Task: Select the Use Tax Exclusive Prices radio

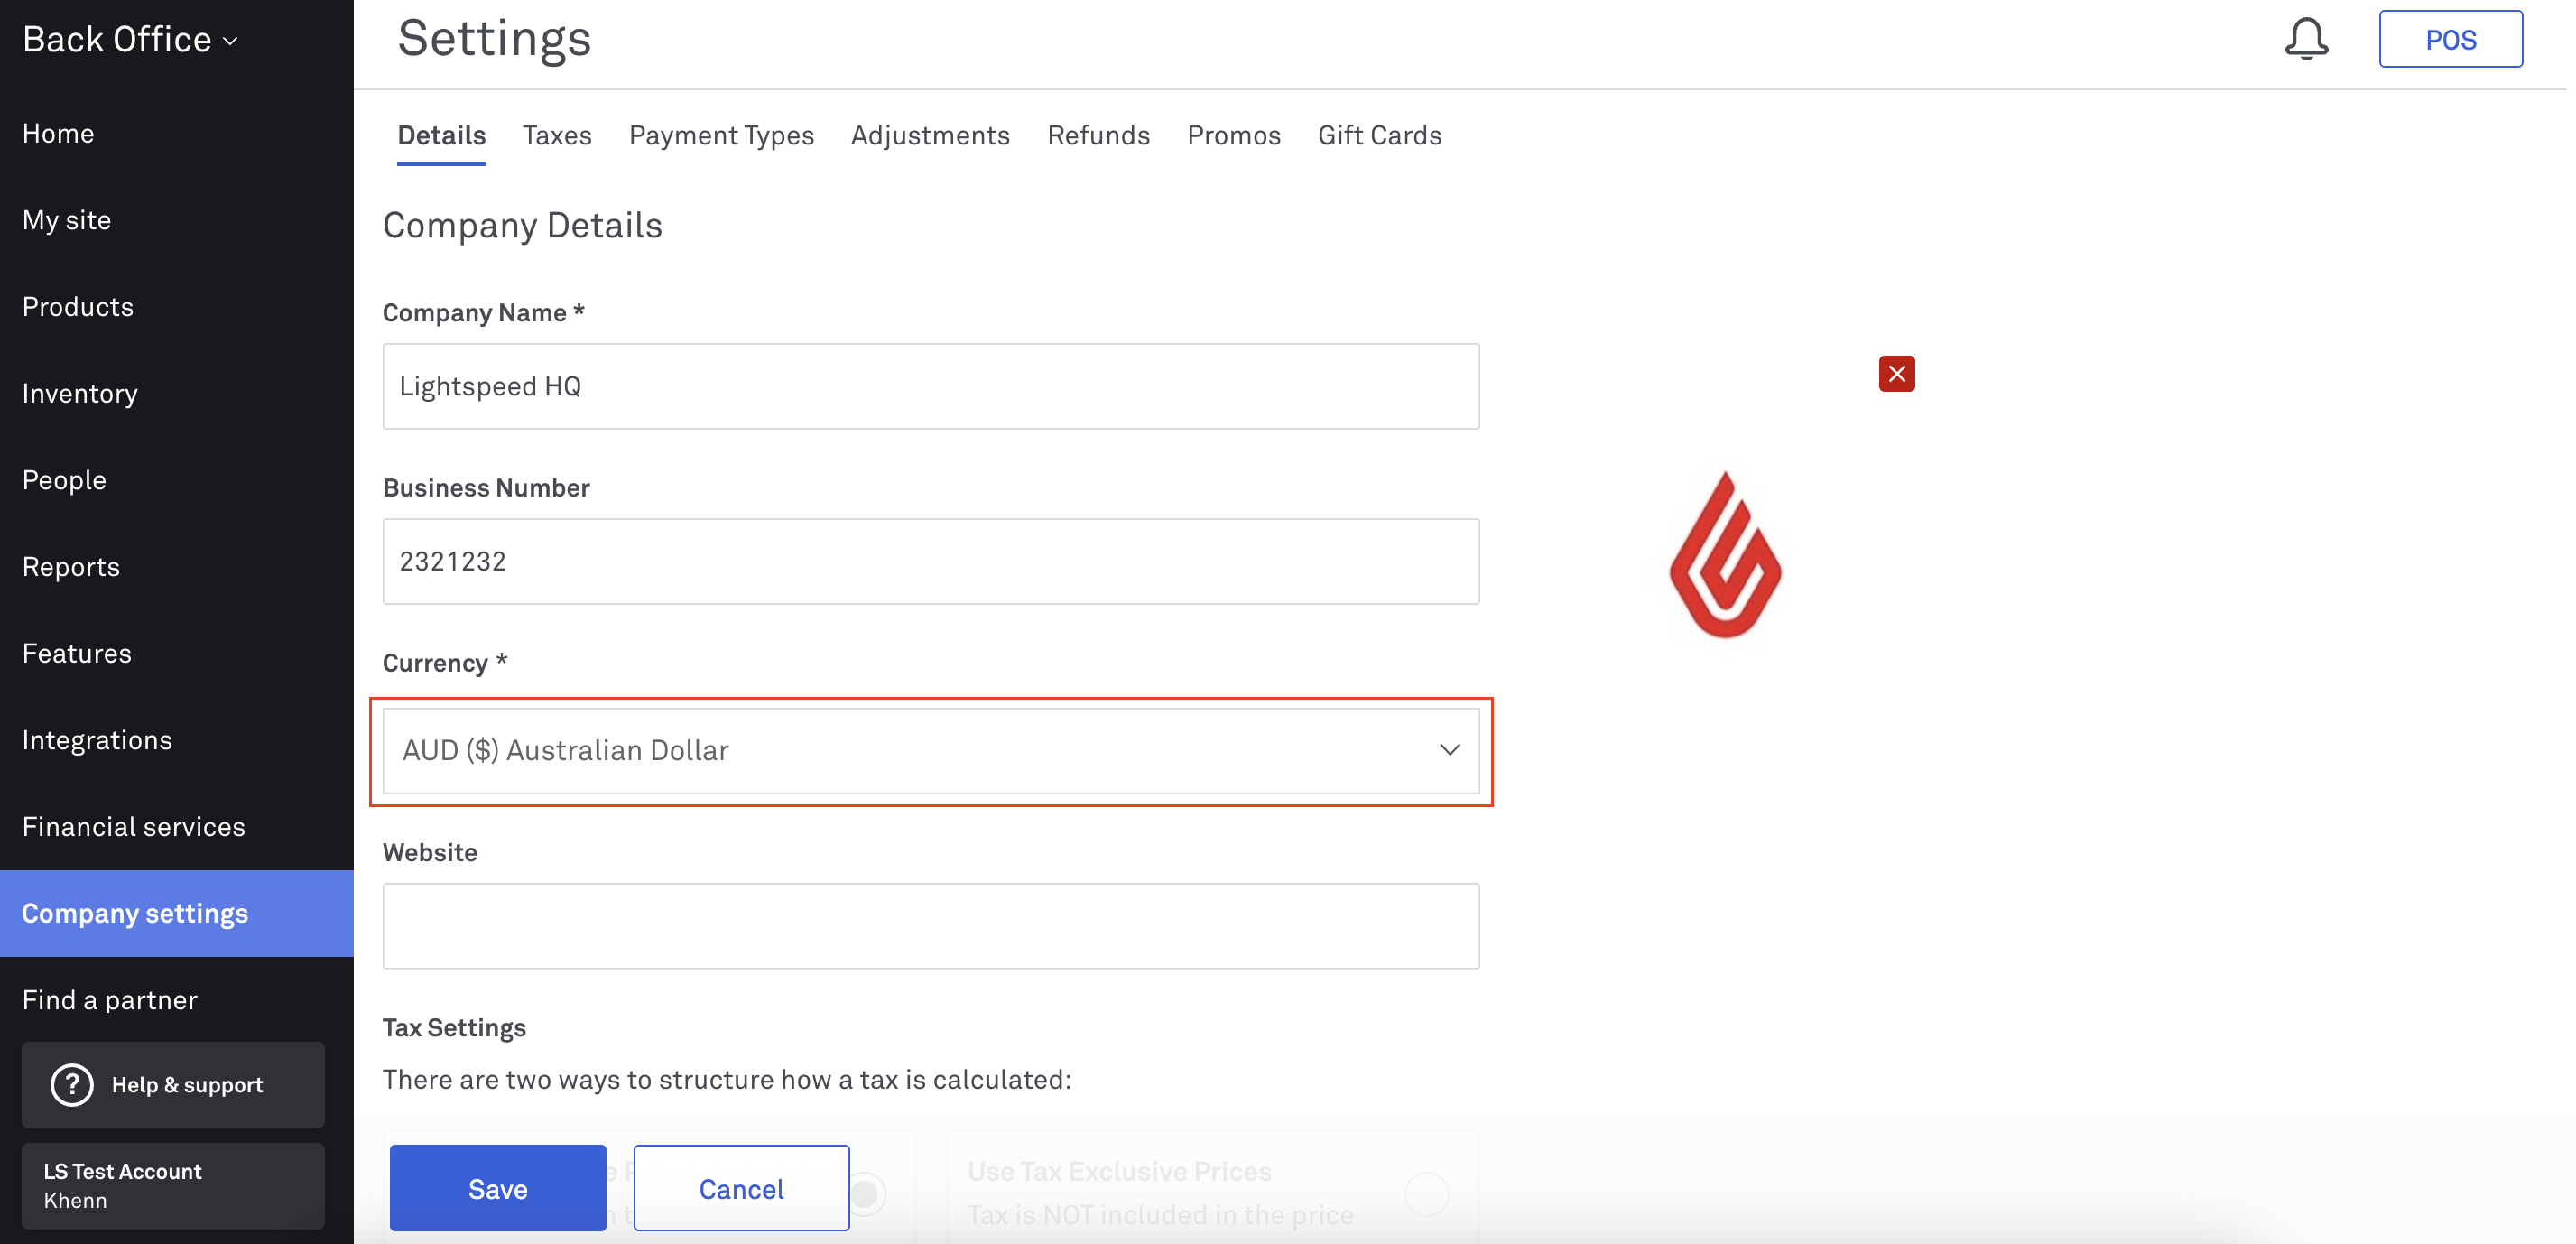Action: point(1426,1193)
